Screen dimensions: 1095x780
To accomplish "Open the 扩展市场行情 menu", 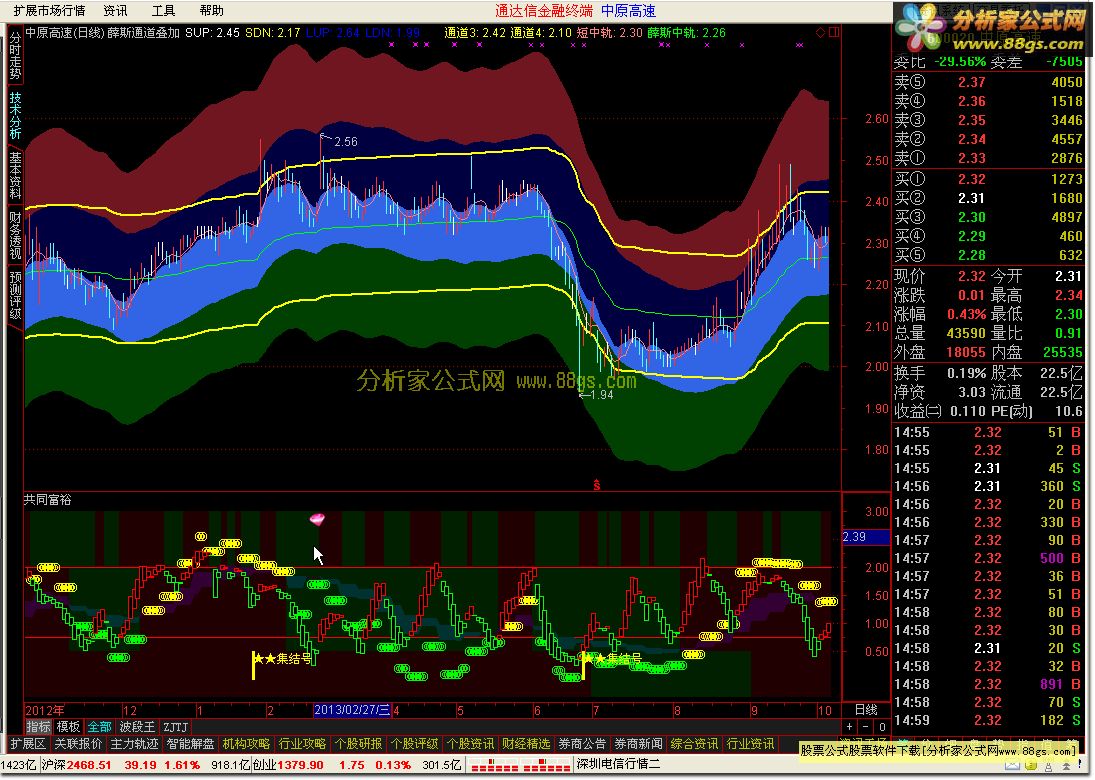I will click(49, 10).
